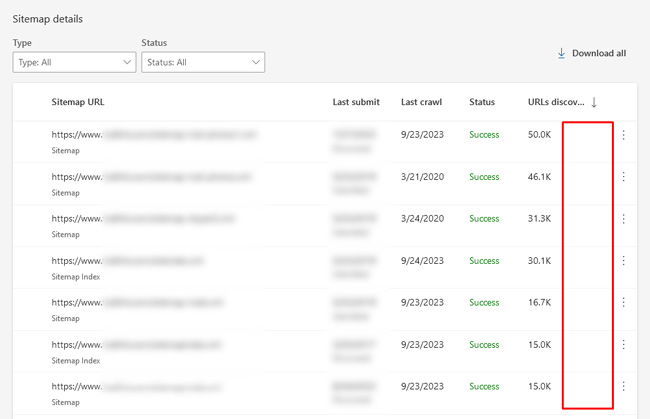This screenshot has height=419, width=650.
Task: Open the three-dot menu for the 15.0K Sitemap Index row
Action: tap(623, 344)
